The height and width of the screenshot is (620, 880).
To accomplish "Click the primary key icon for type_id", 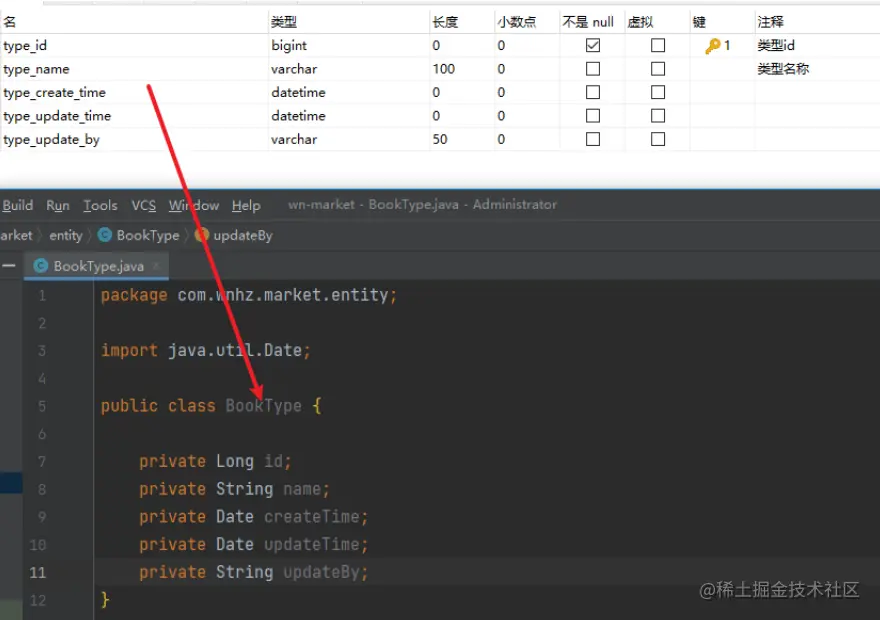I will pos(713,45).
